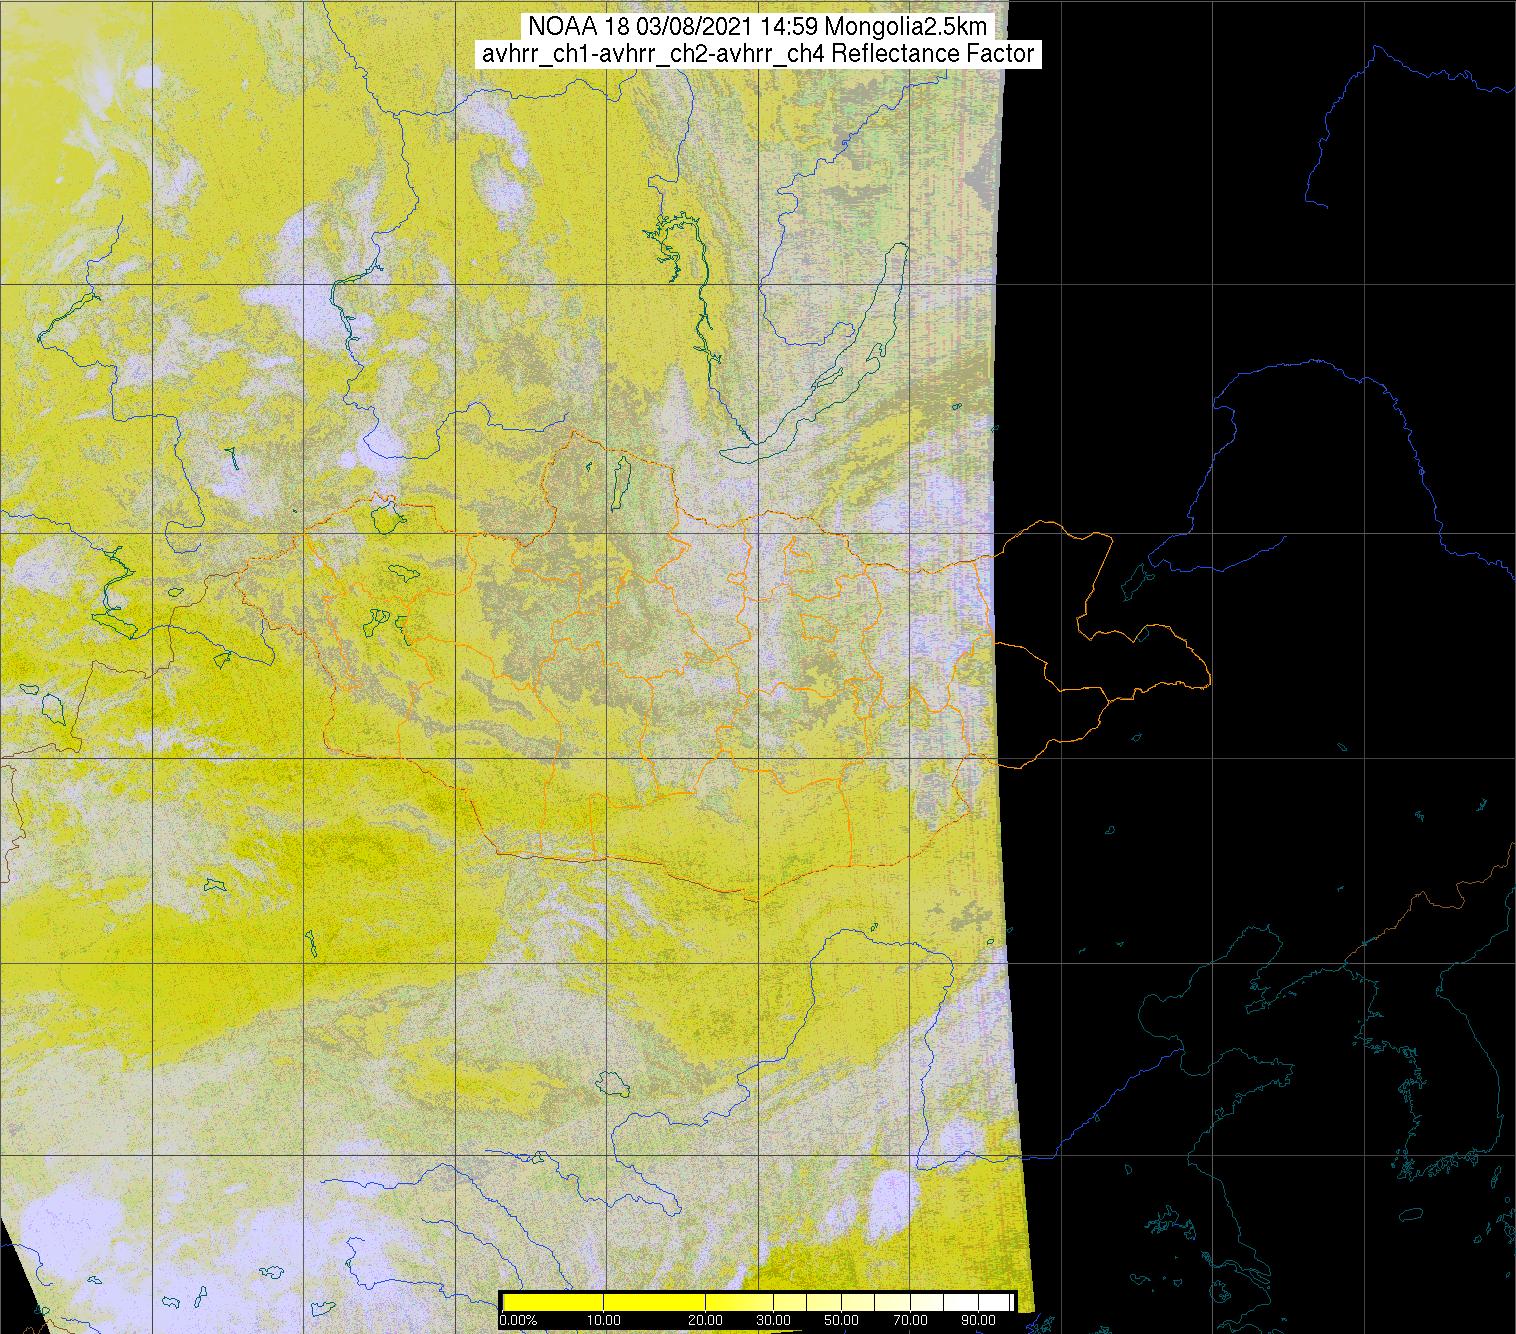
Task: Click the "30.00" color bar label
Action: tap(773, 1320)
